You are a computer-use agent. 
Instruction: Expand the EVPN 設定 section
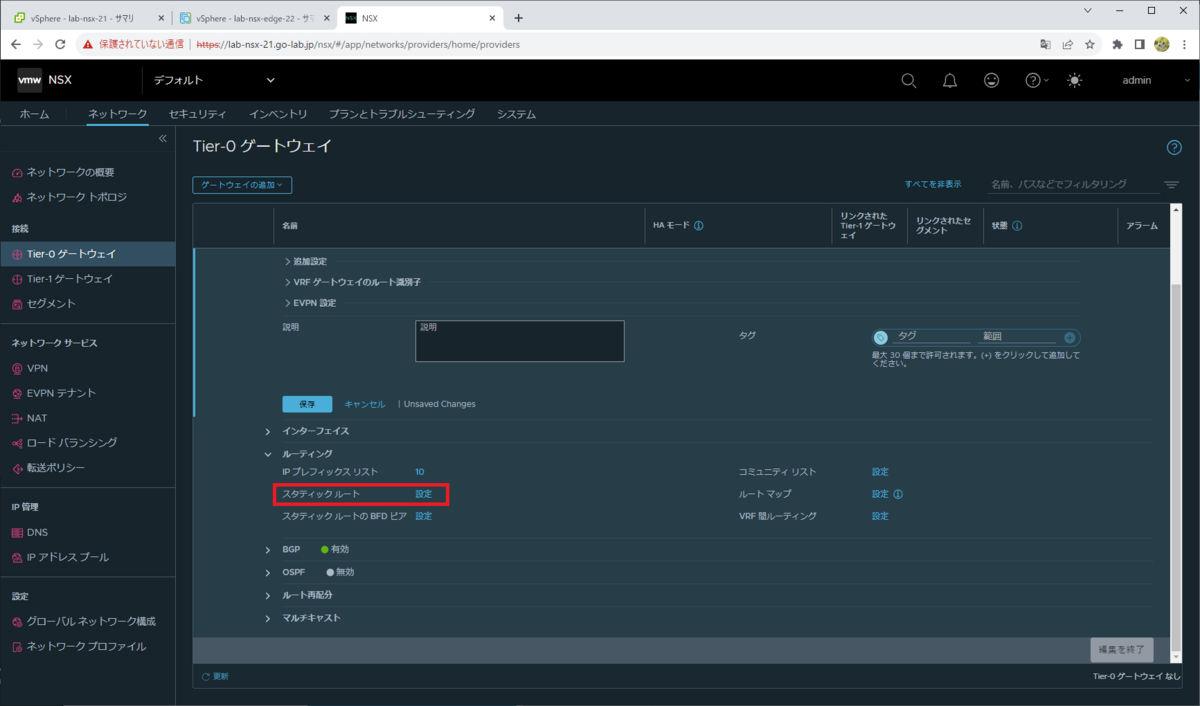311,302
